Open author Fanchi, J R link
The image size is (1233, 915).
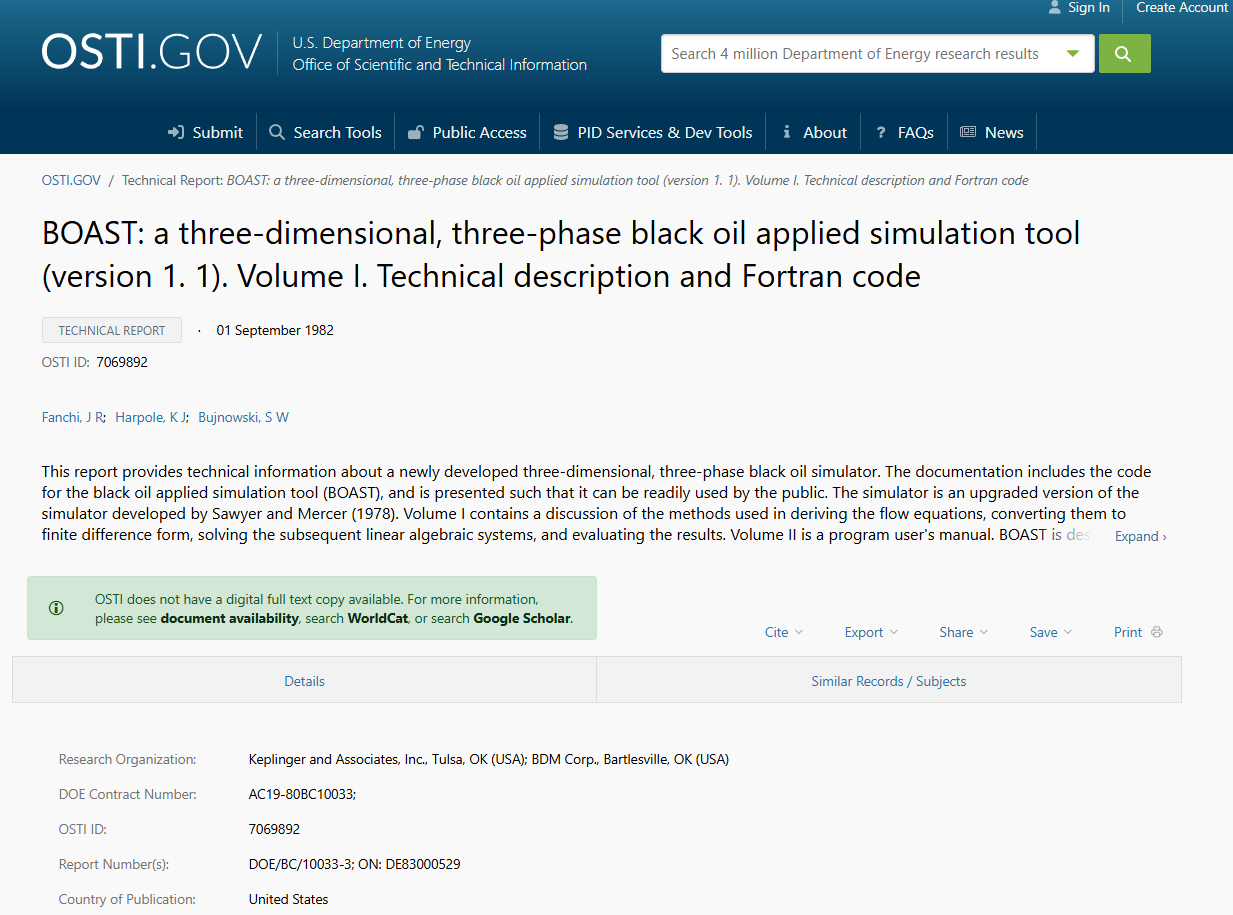(71, 417)
